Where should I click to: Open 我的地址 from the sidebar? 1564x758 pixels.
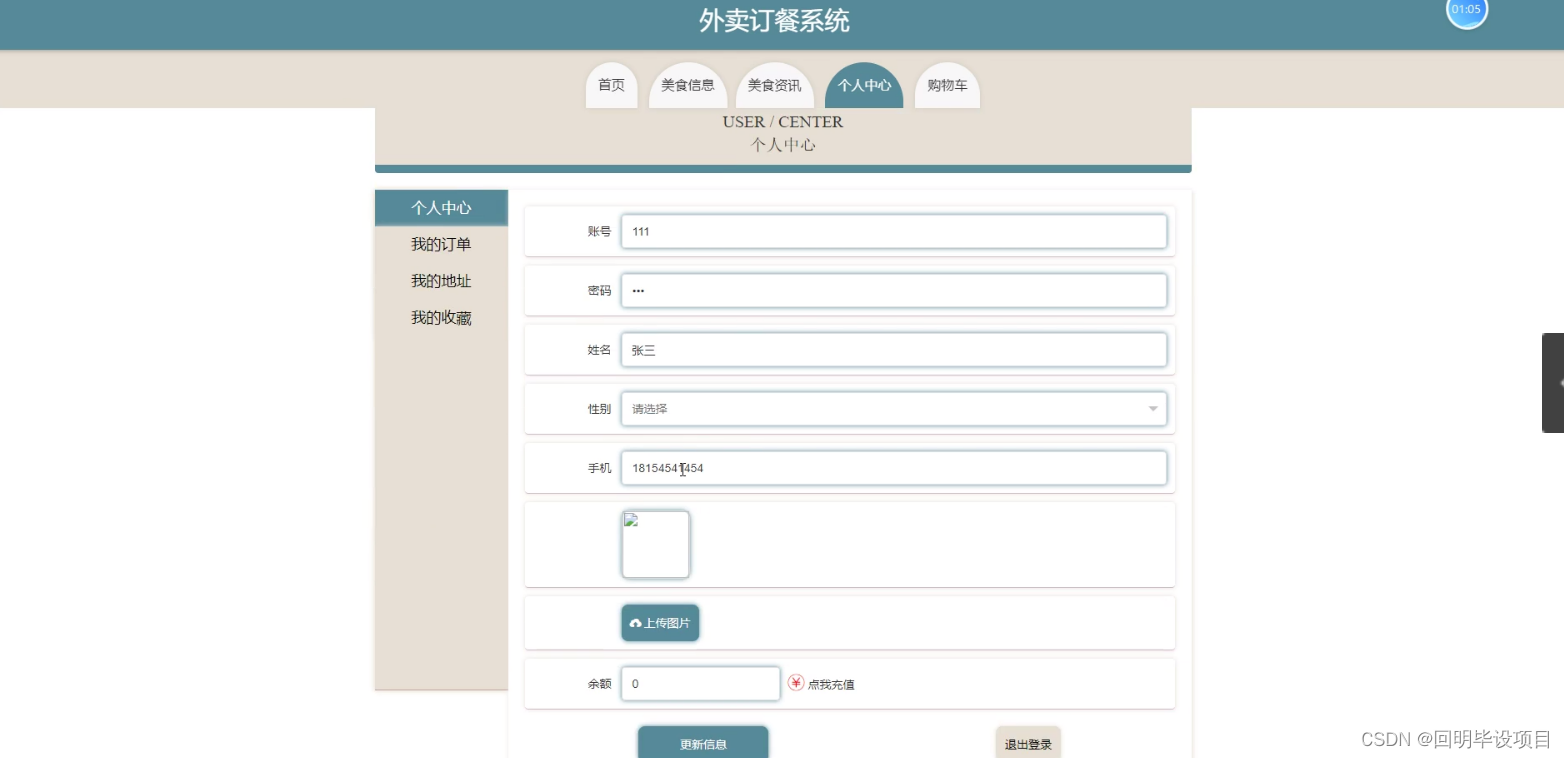point(441,281)
